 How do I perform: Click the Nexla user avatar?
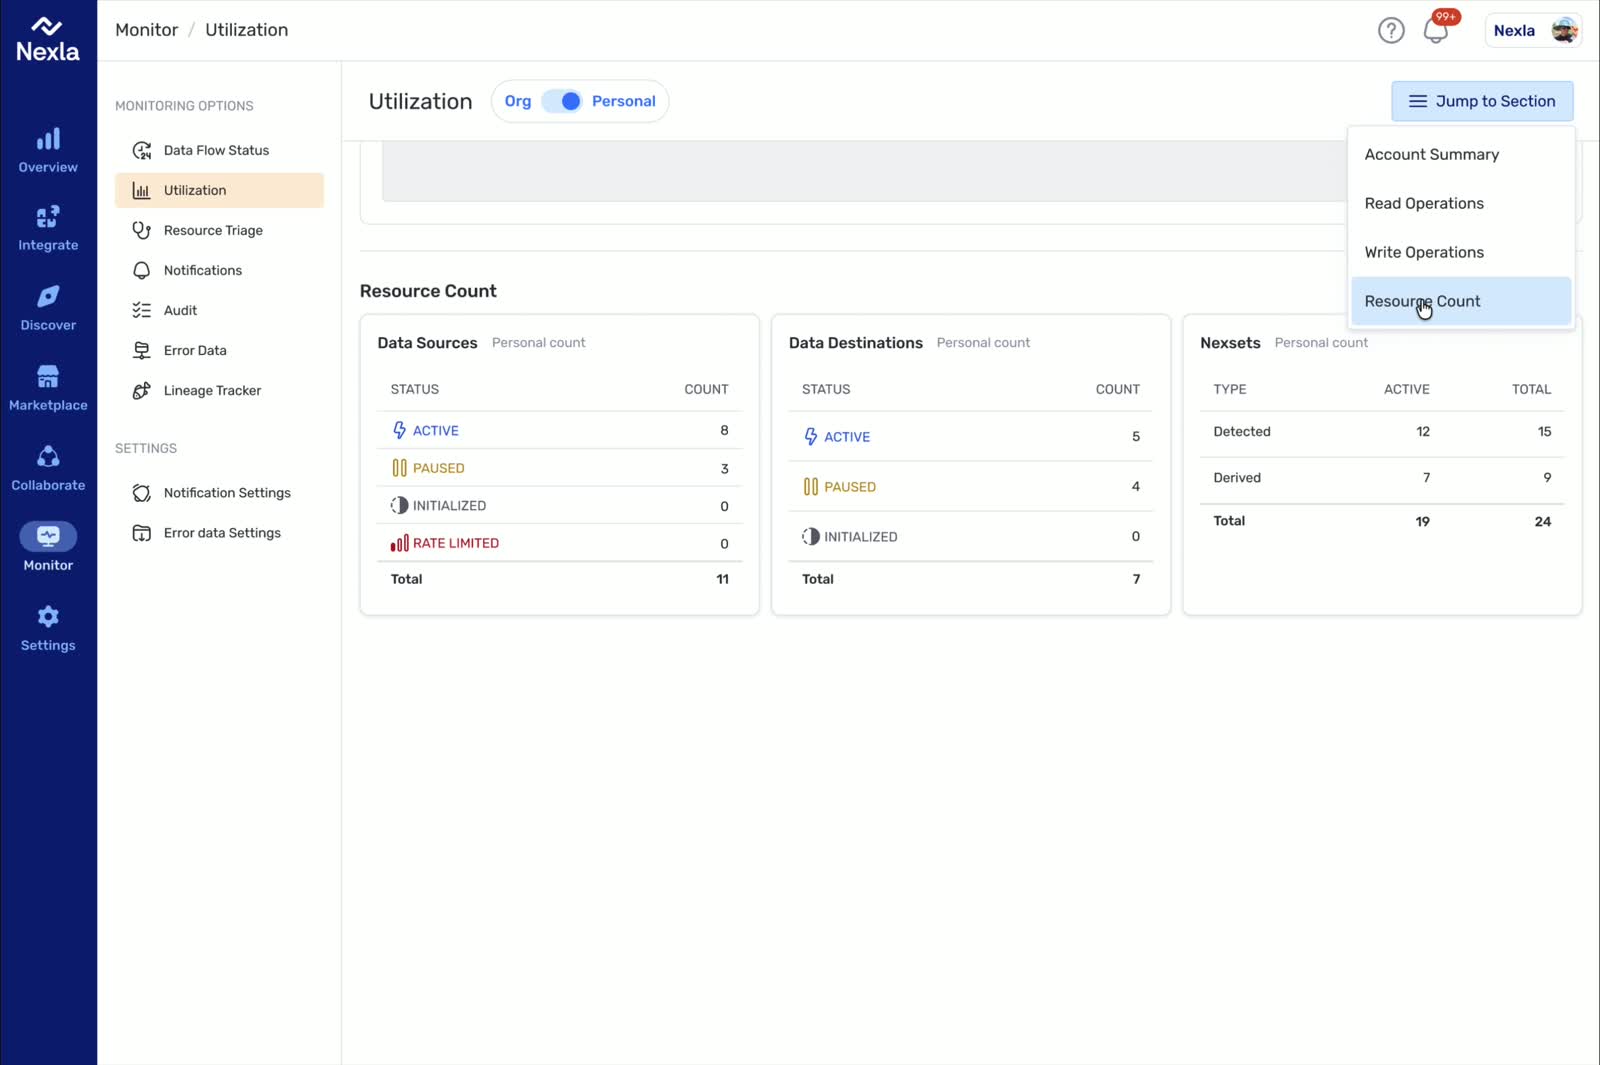pos(1562,30)
